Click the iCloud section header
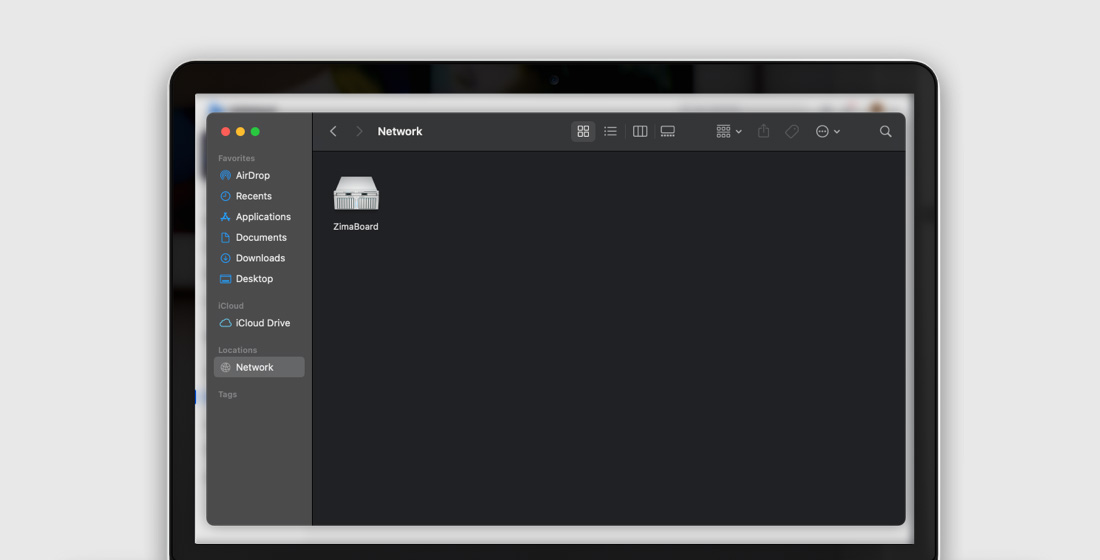The height and width of the screenshot is (560, 1100). click(x=231, y=306)
